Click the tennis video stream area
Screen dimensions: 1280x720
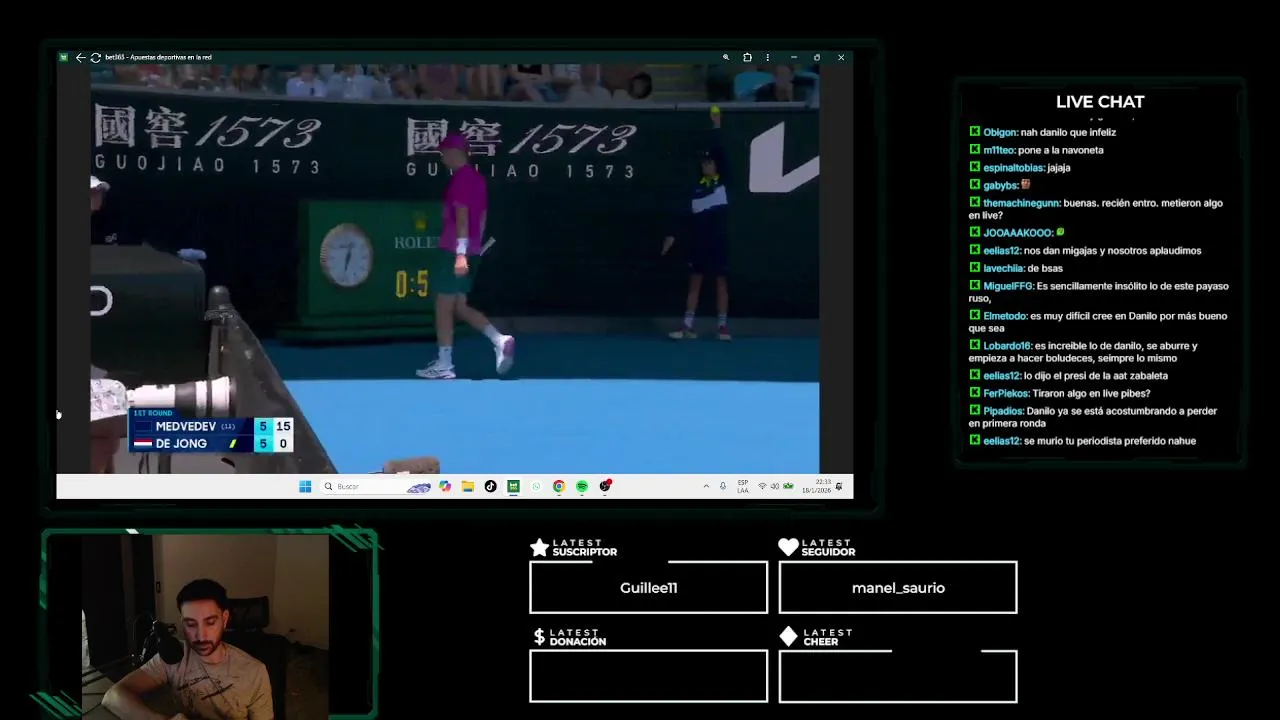(455, 268)
